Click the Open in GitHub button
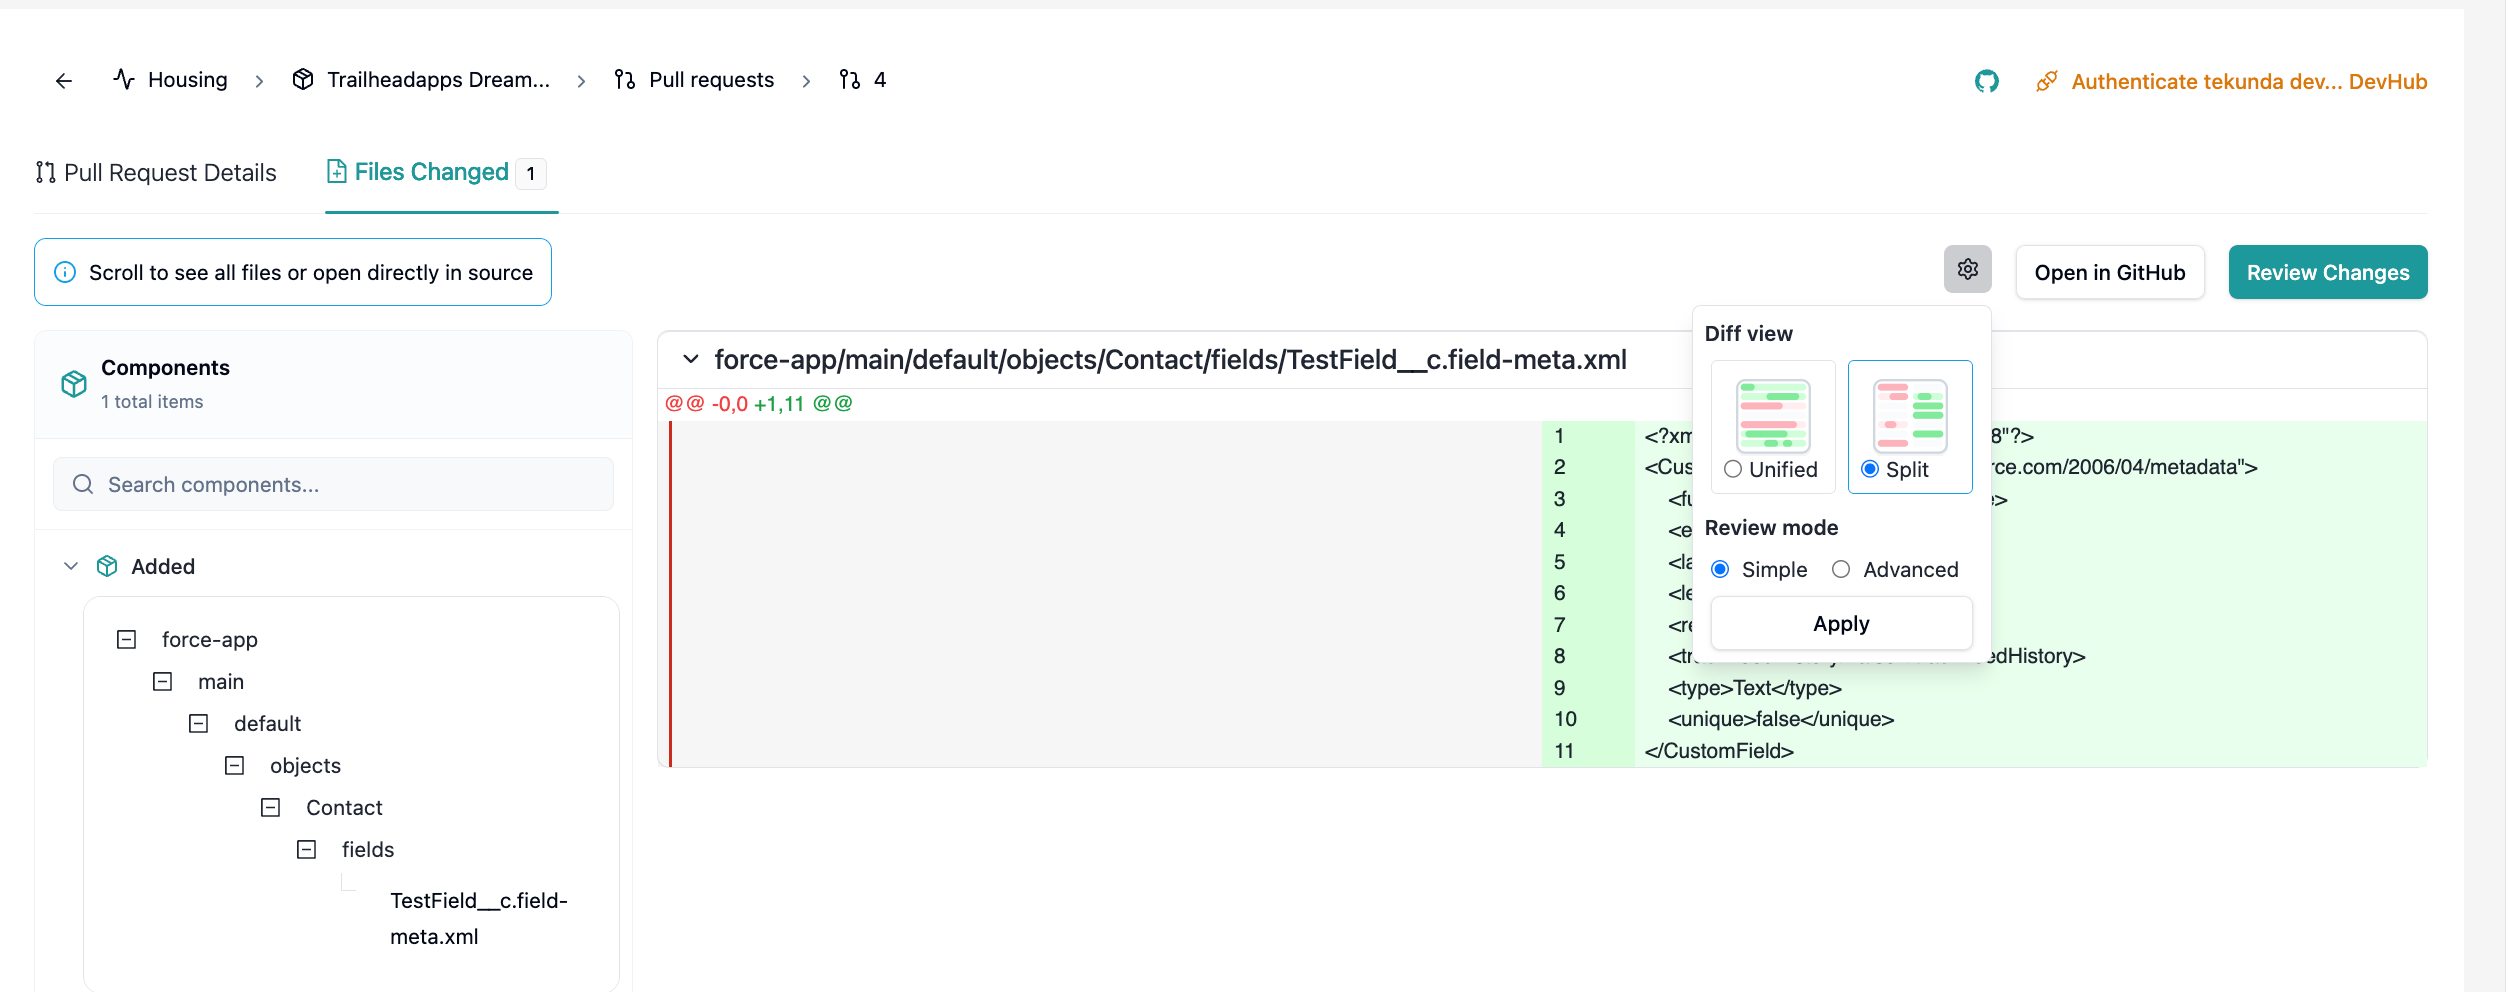This screenshot has height=992, width=2506. coord(2110,272)
